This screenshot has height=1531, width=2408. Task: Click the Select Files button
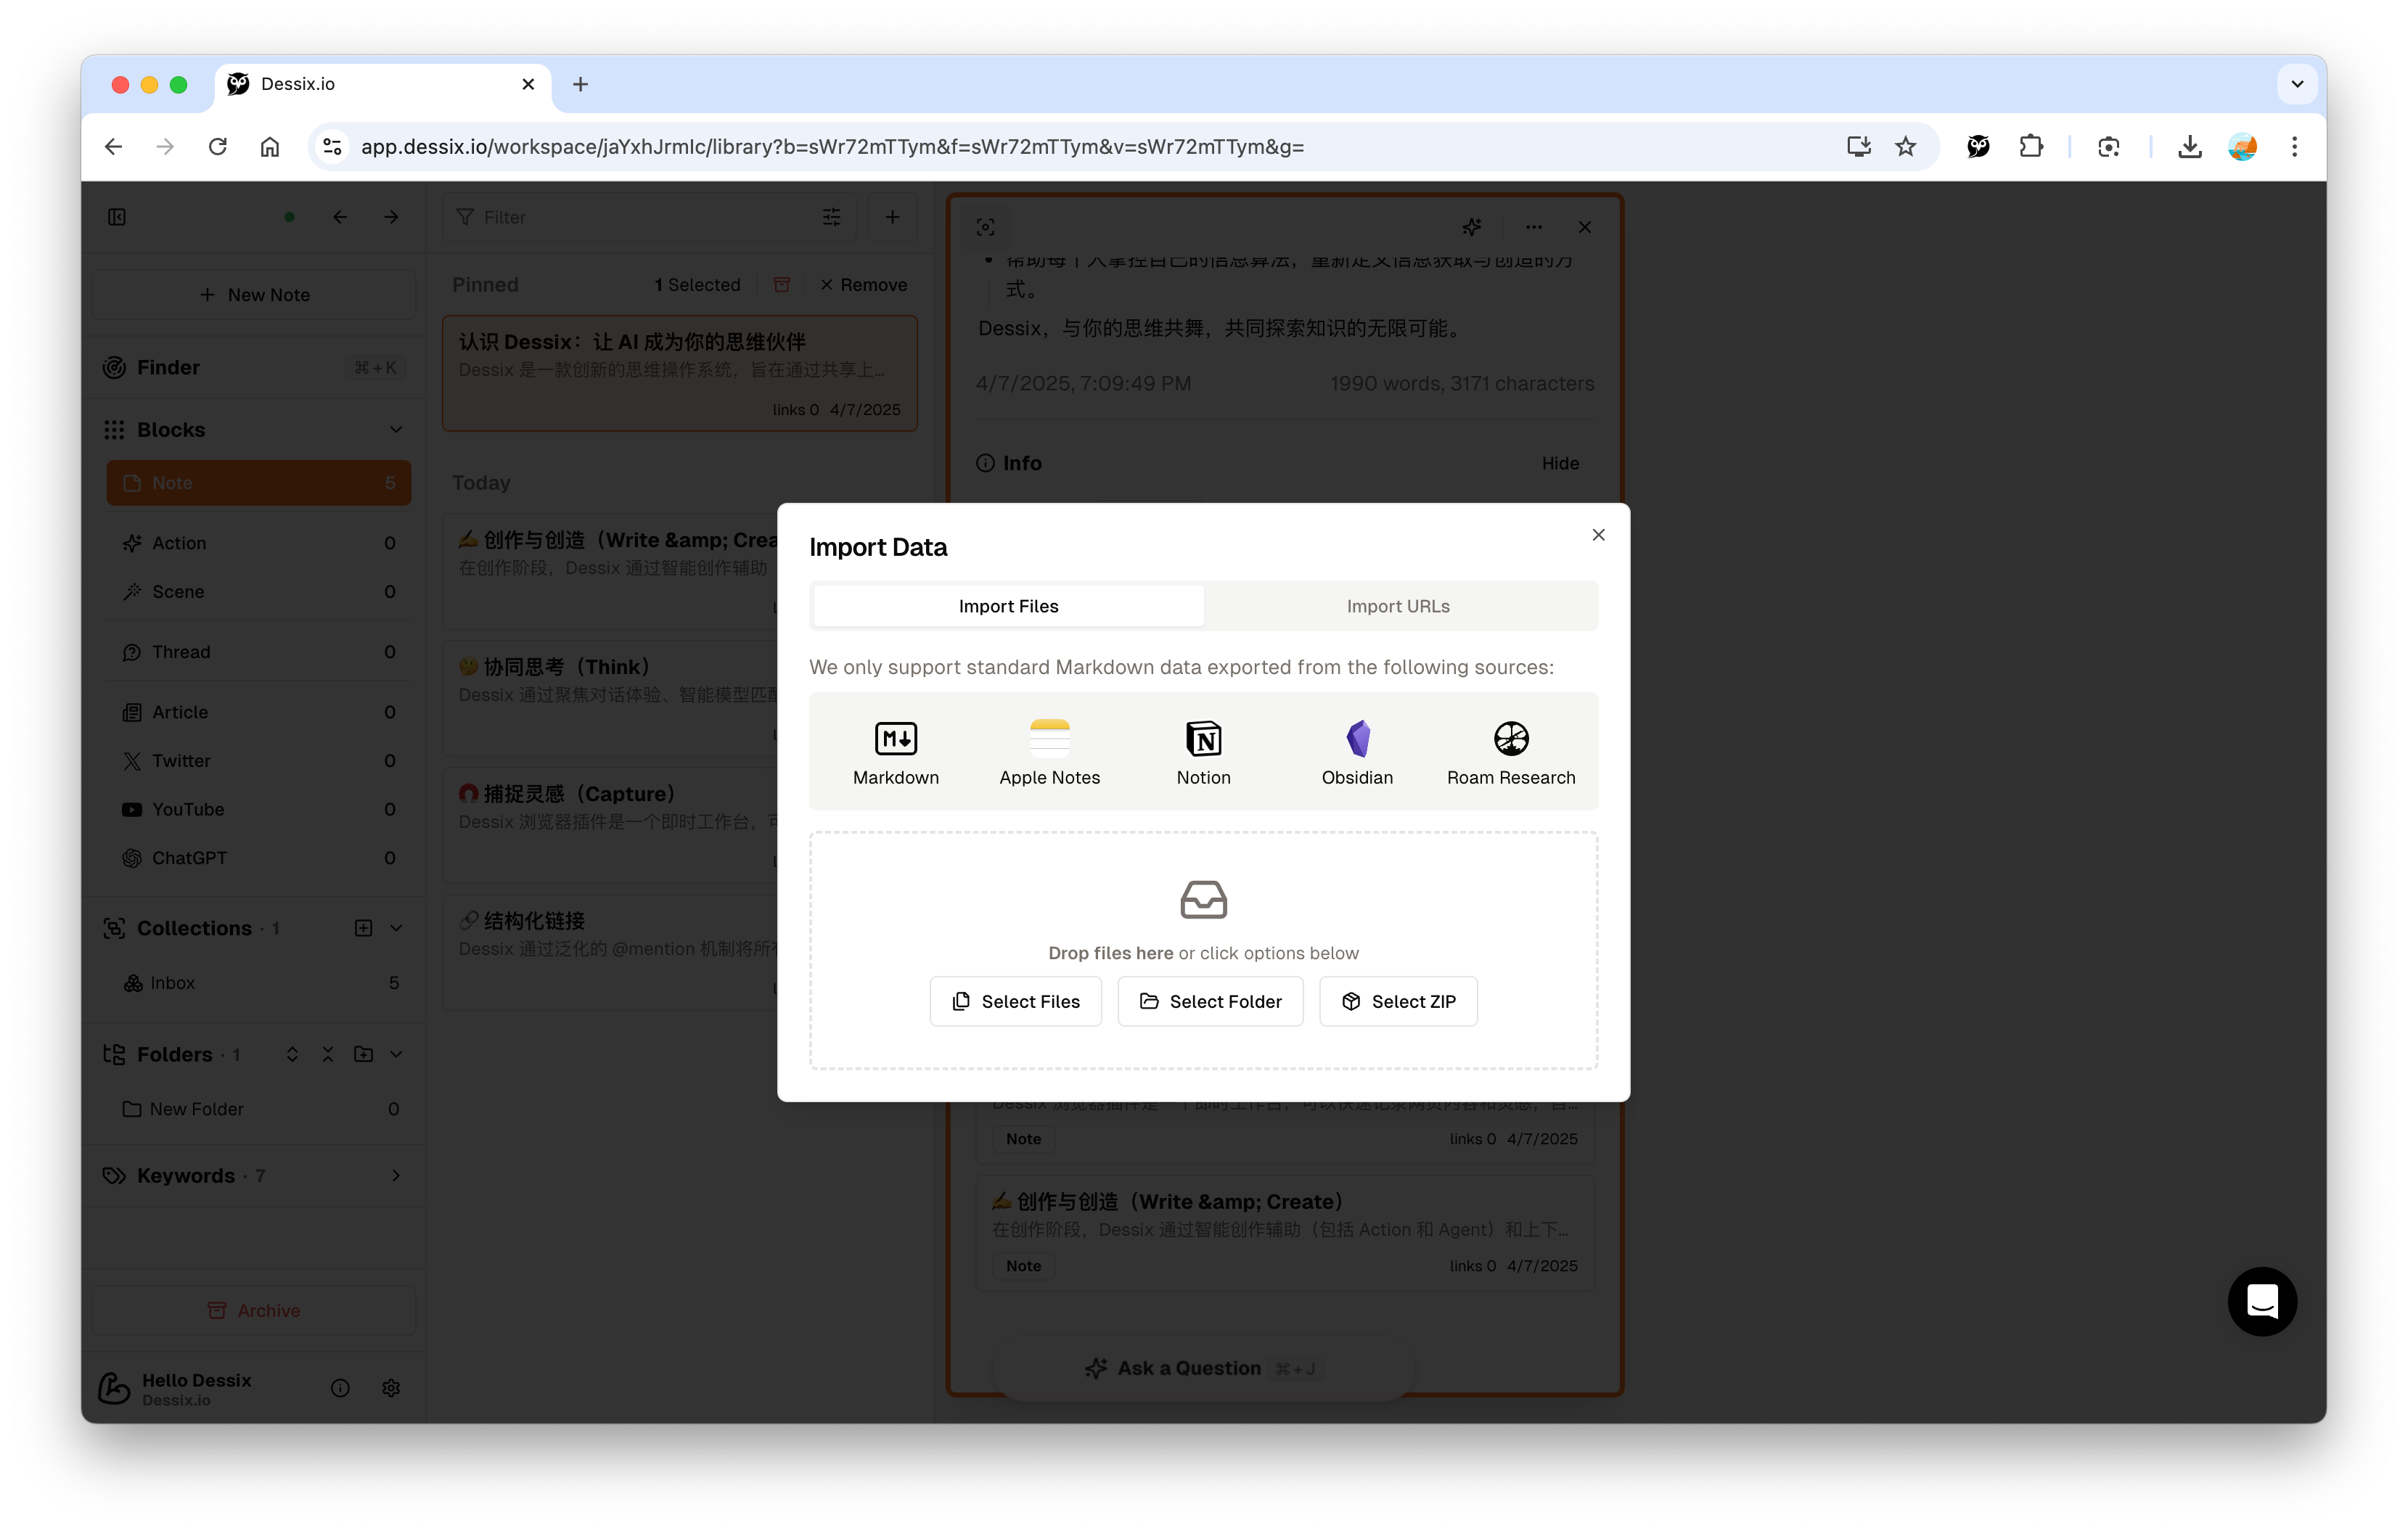(x=1015, y=1001)
